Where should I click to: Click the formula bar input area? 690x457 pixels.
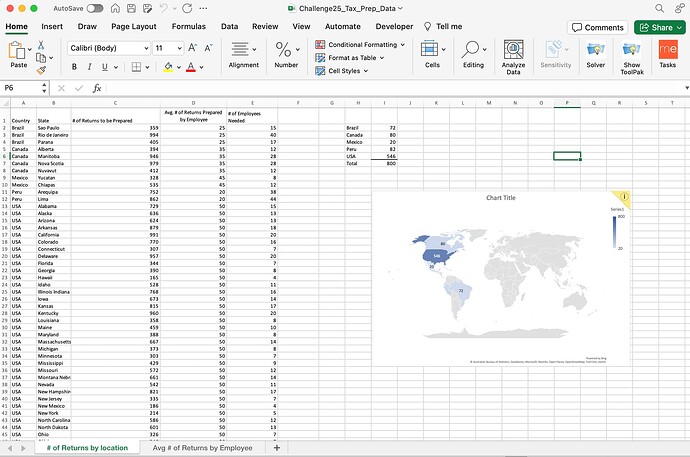tap(394, 88)
